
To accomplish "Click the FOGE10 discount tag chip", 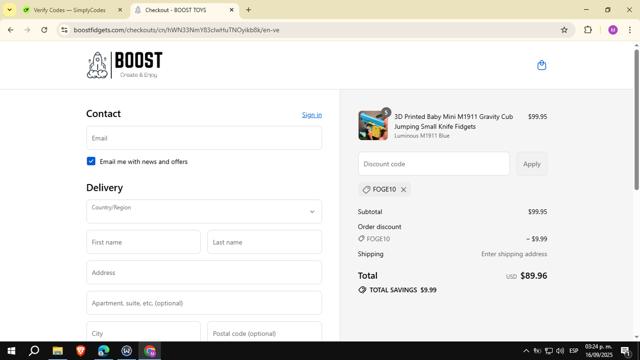I will pyautogui.click(x=384, y=189).
